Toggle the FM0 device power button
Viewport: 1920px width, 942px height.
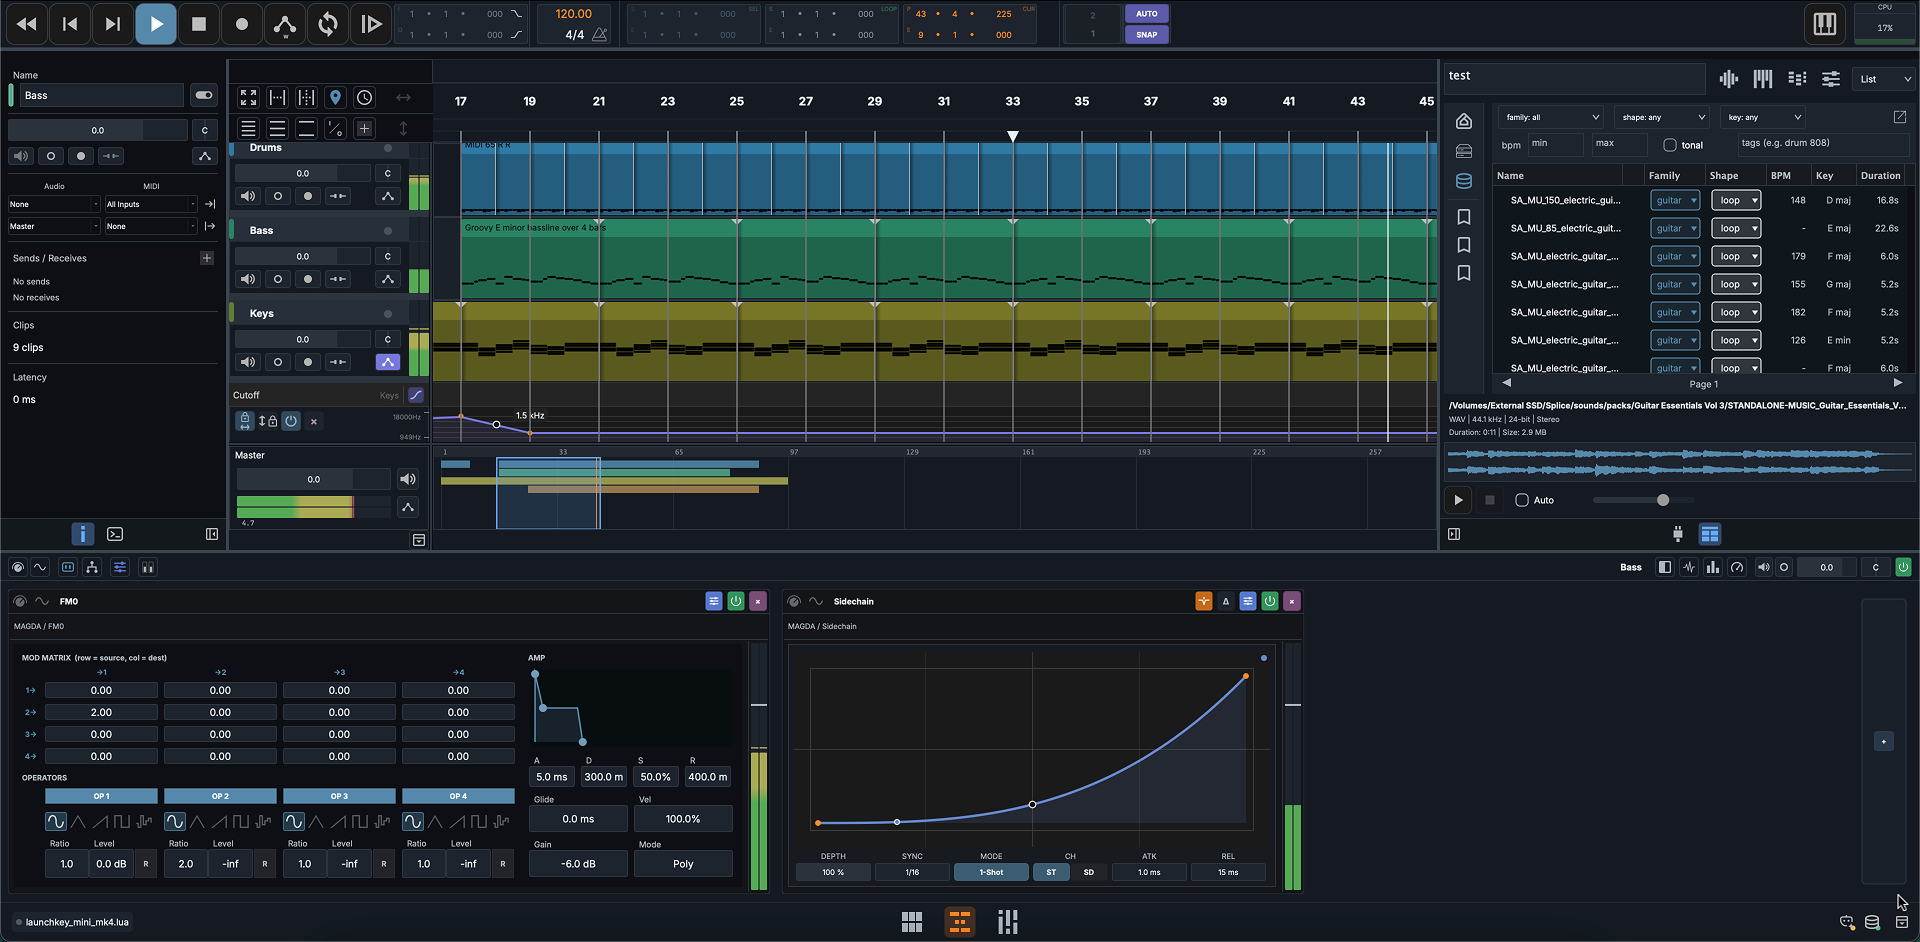pyautogui.click(x=736, y=601)
